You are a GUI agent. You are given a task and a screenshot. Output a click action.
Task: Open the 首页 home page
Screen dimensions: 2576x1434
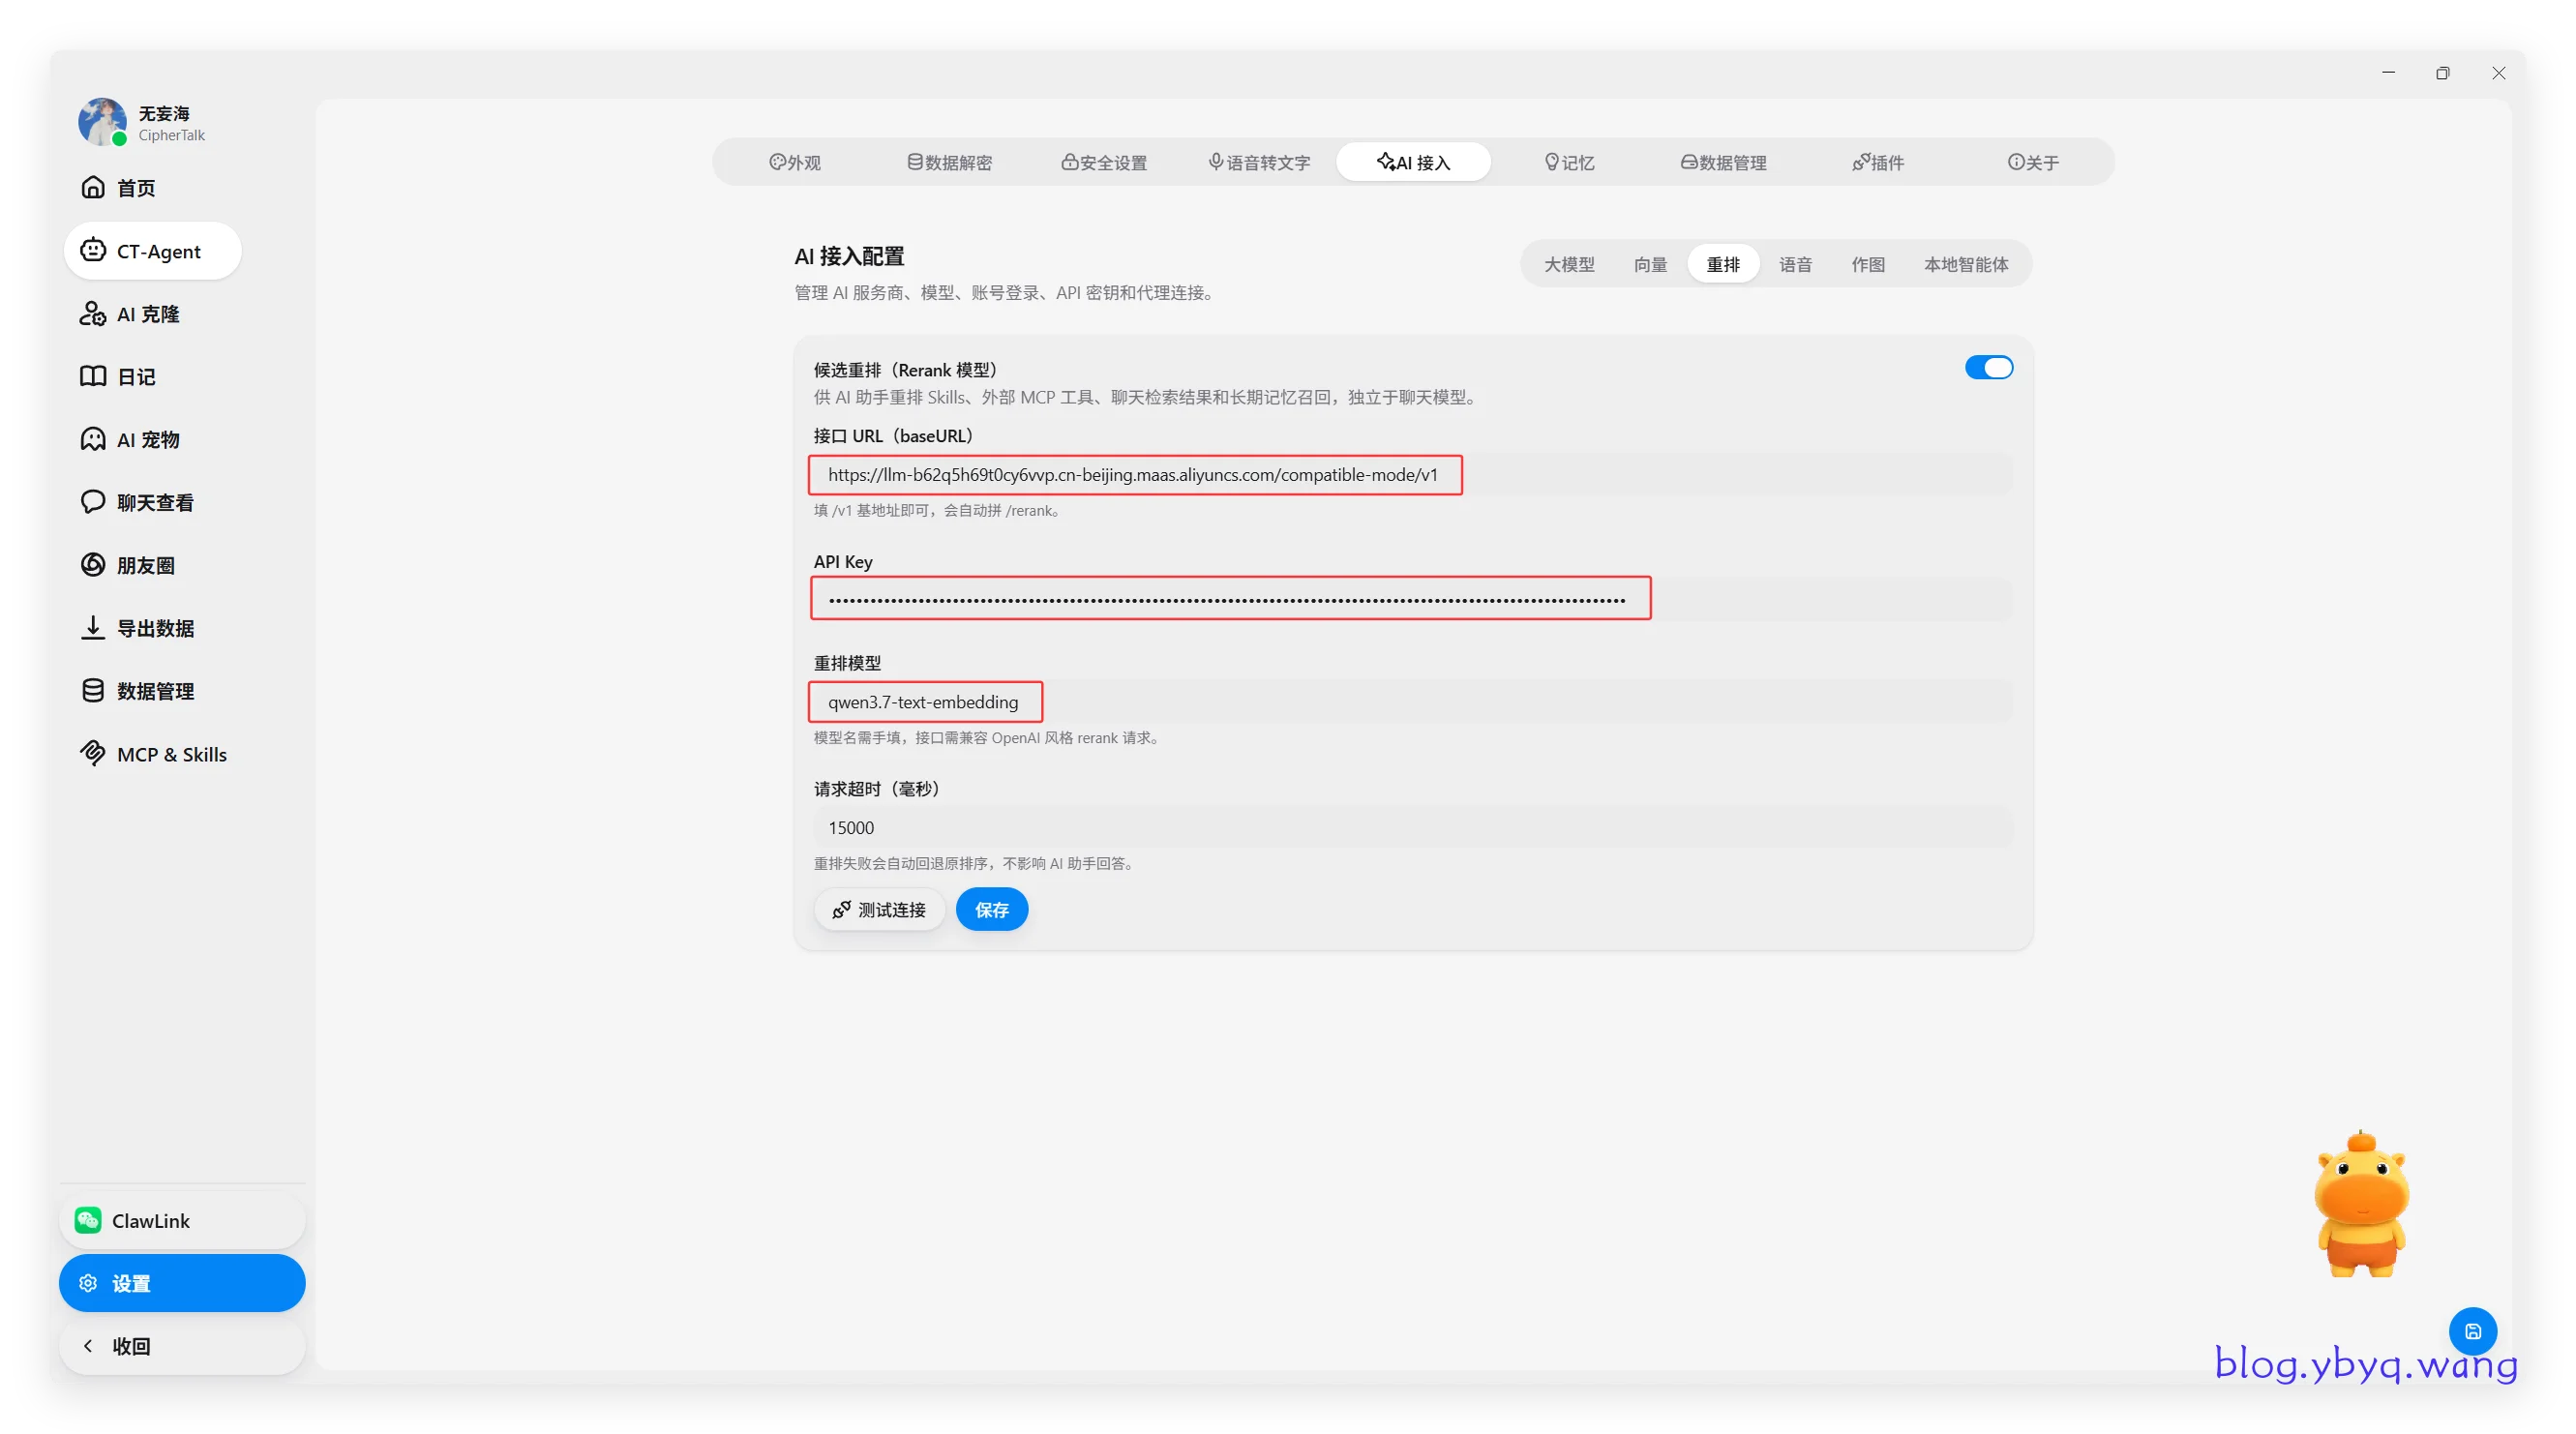tap(118, 188)
